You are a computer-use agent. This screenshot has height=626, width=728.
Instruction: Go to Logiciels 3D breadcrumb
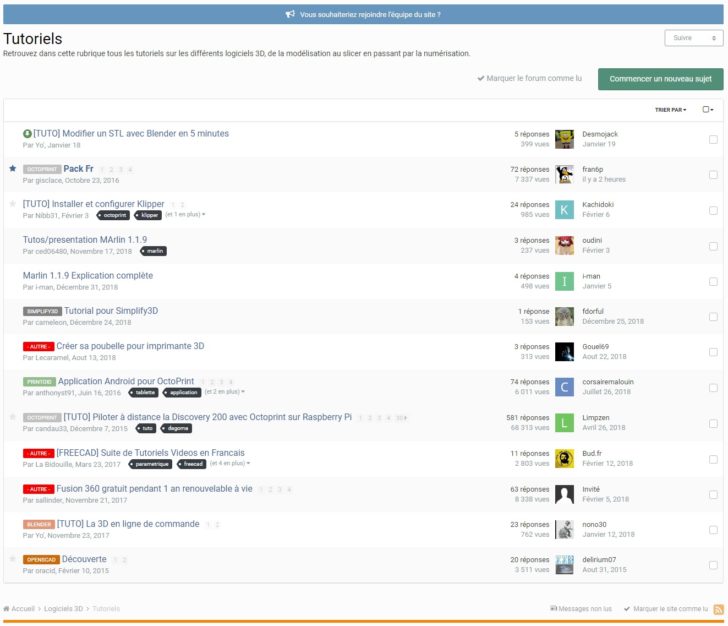pyautogui.click(x=64, y=609)
